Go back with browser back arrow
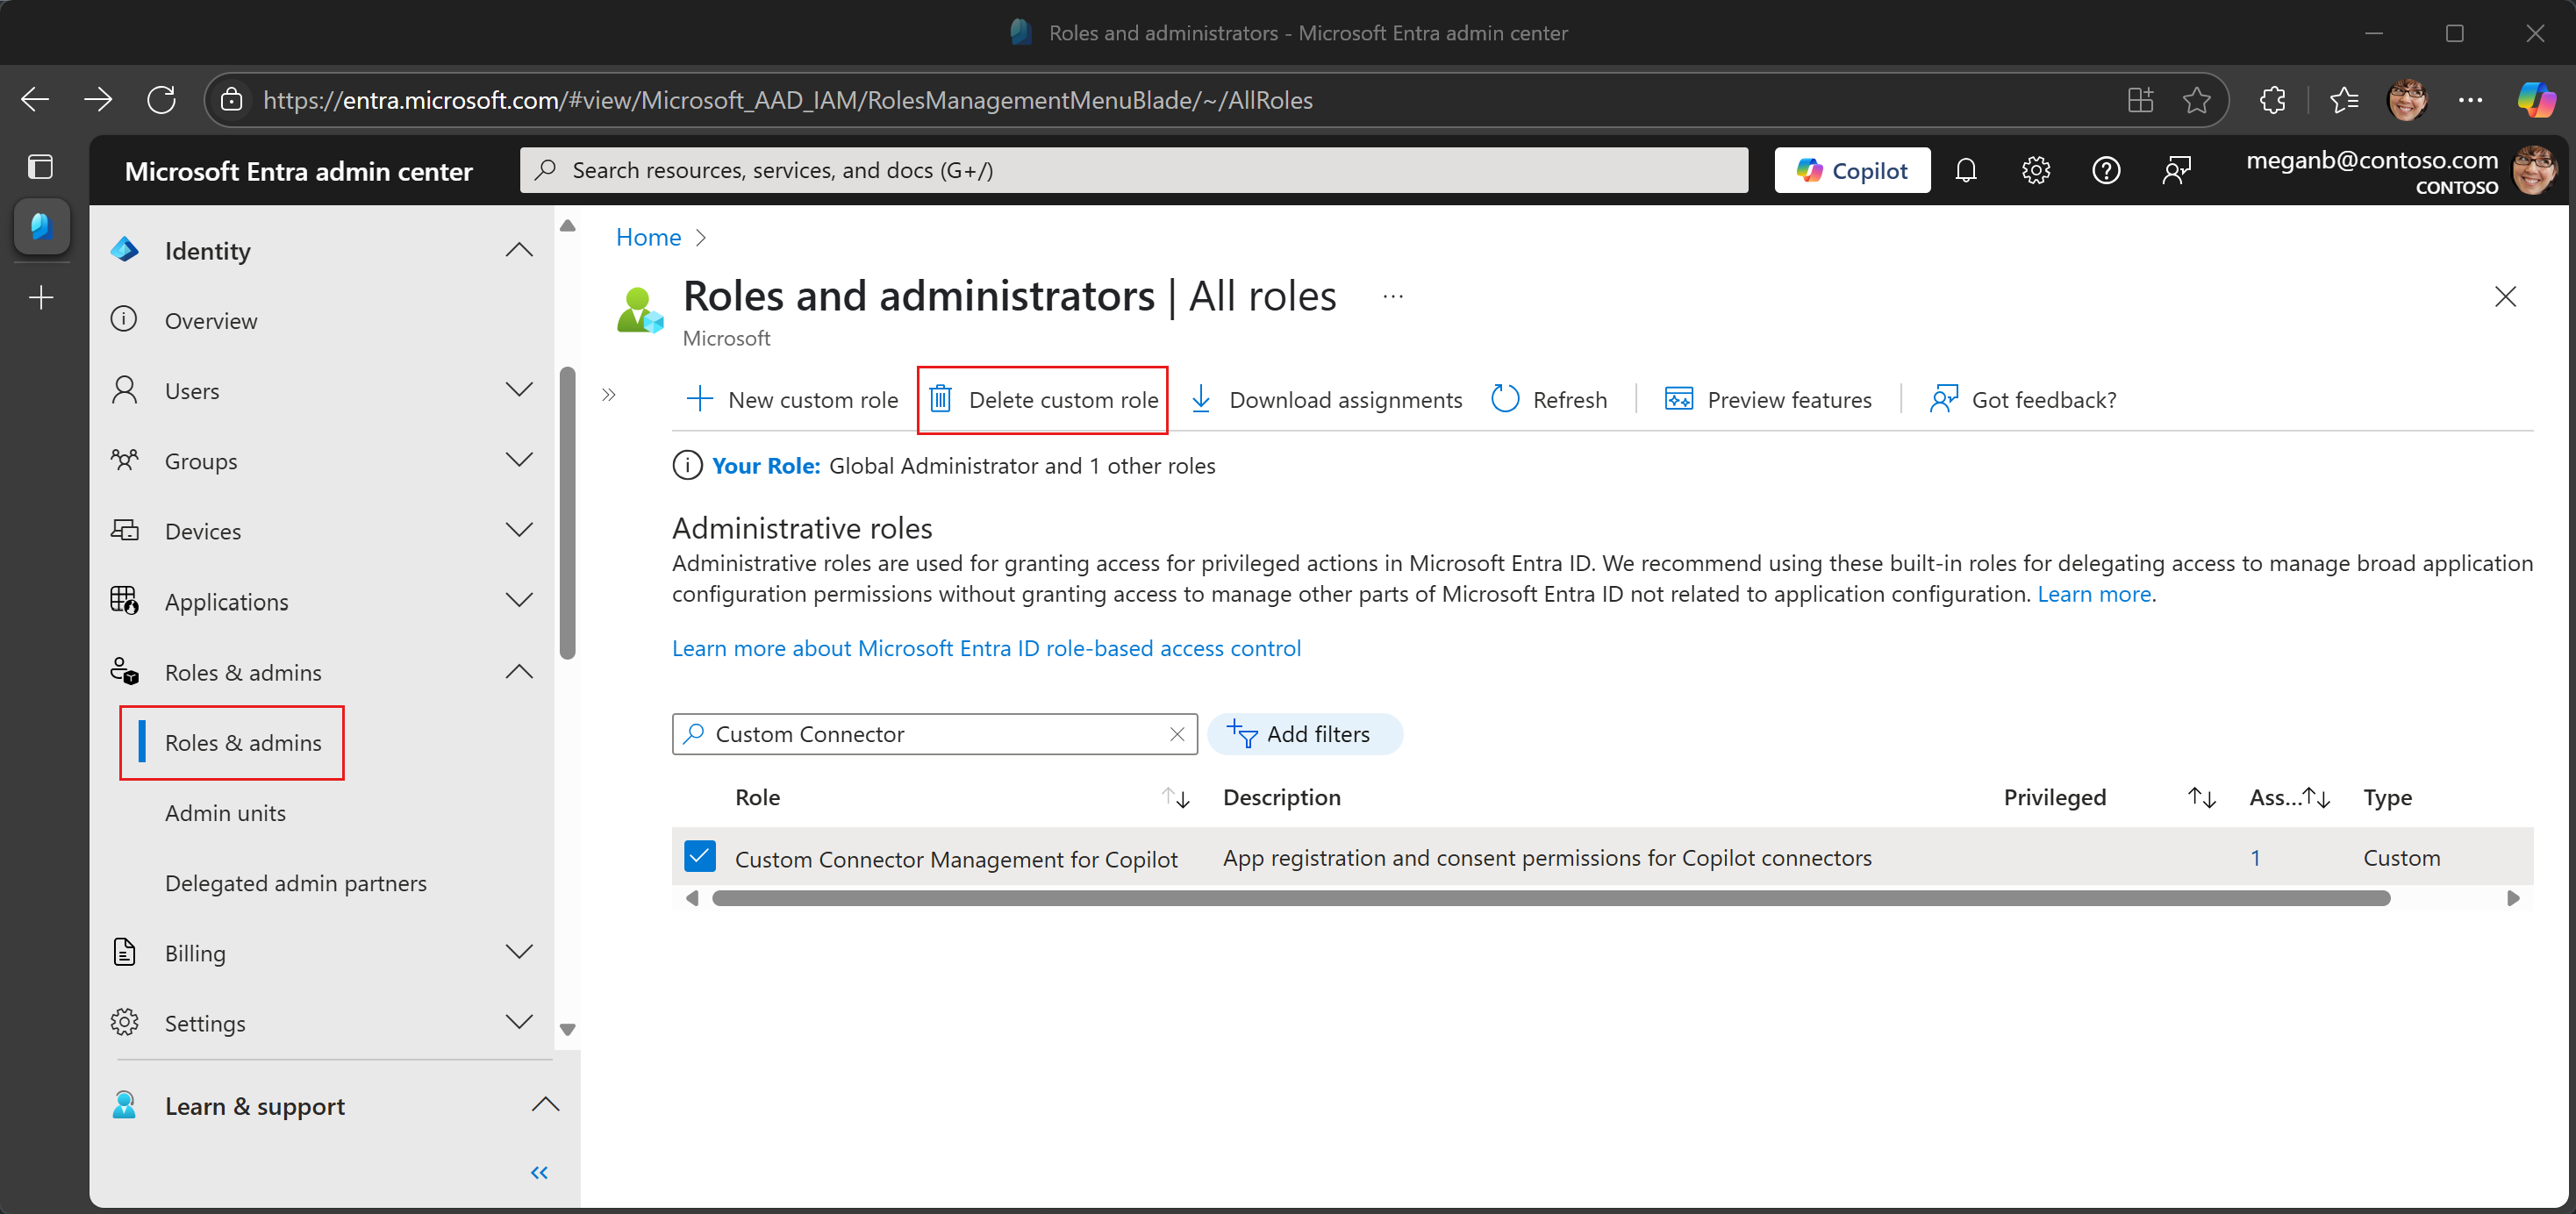Screen dimensions: 2576x1214 pyautogui.click(x=35, y=99)
